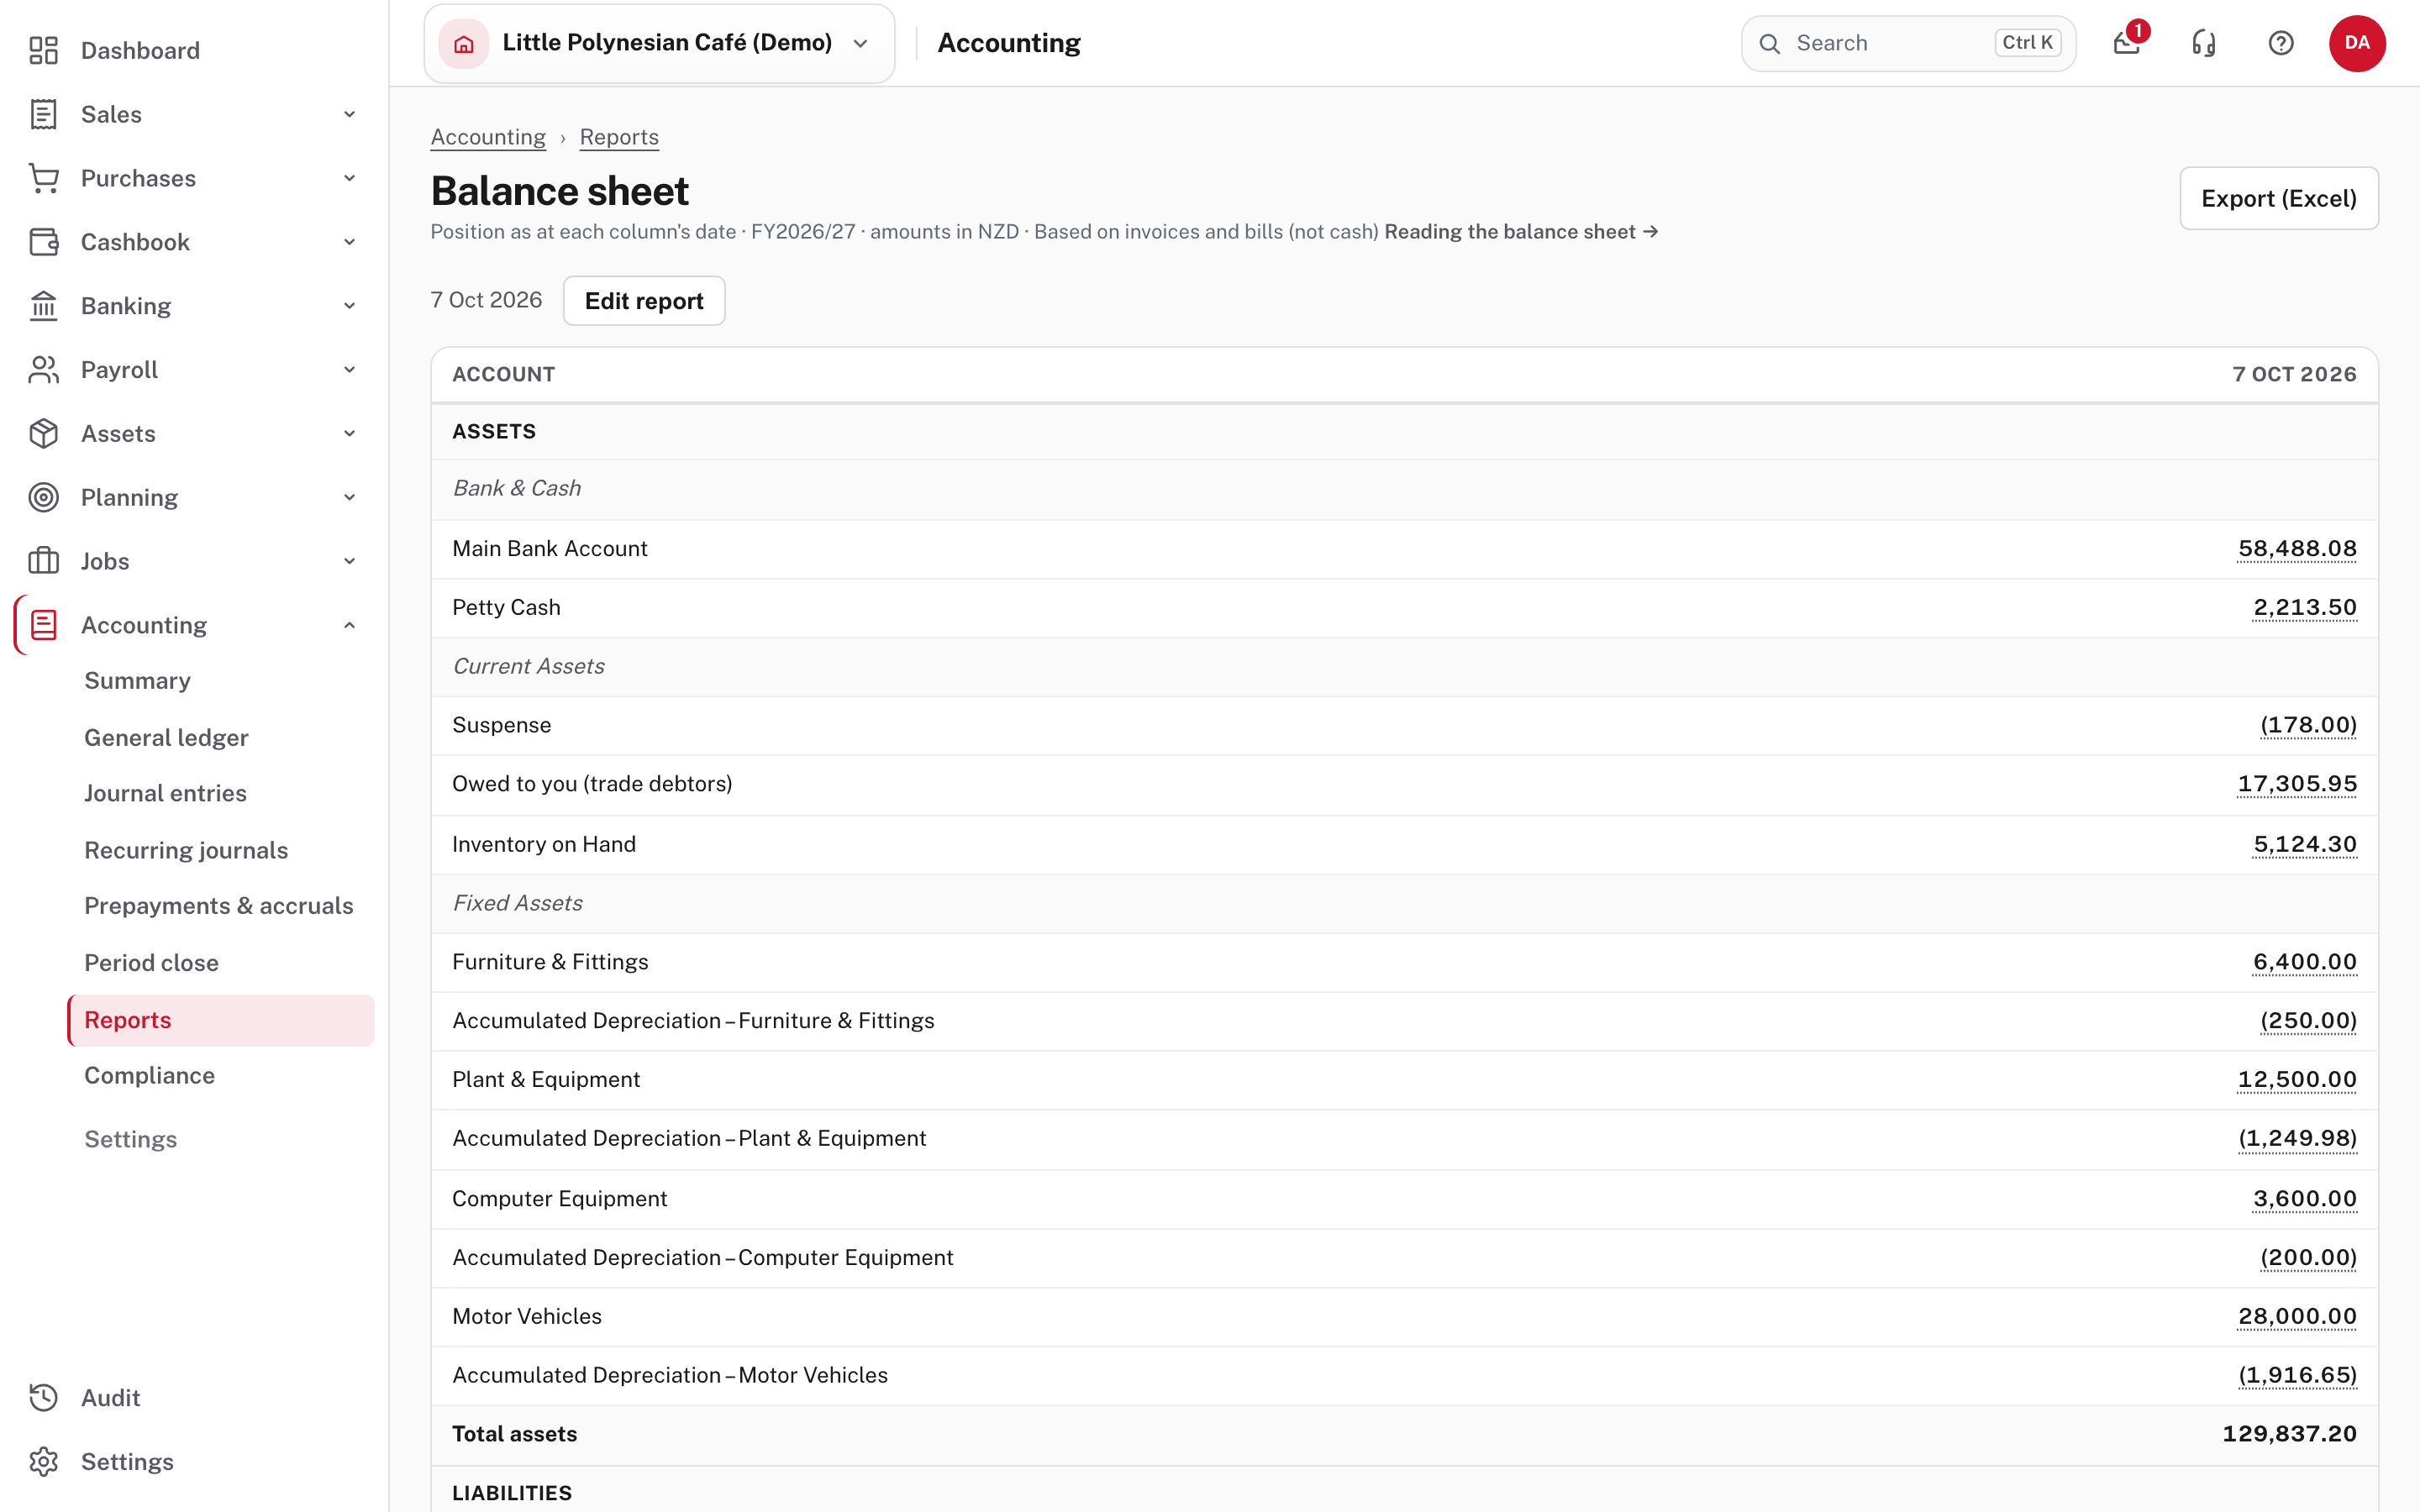Screen dimensions: 2420x1512
Task: Go to Summary under Accounting
Action: pyautogui.click(x=137, y=681)
